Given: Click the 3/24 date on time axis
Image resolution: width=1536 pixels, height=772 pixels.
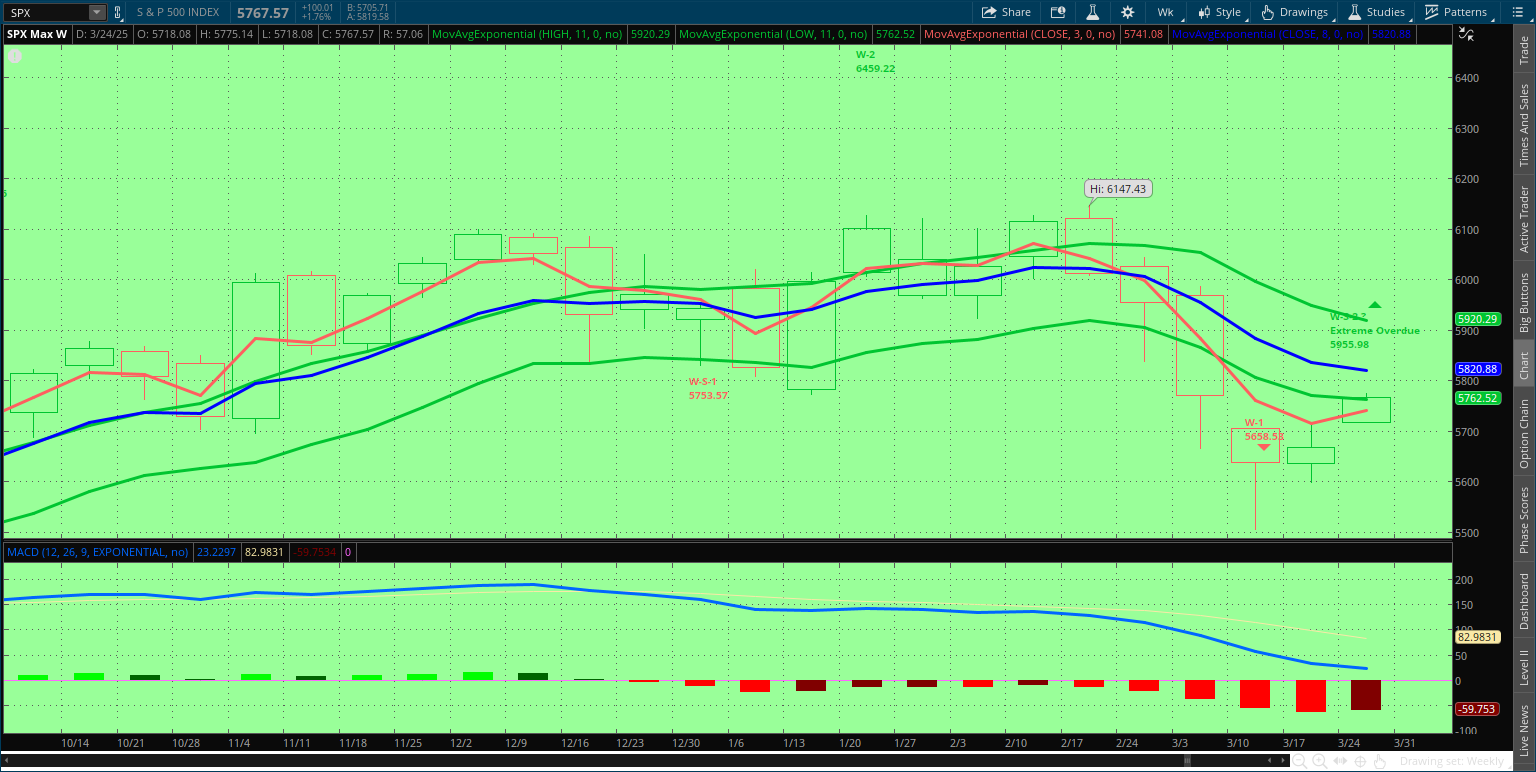Looking at the screenshot, I should pyautogui.click(x=1350, y=743).
